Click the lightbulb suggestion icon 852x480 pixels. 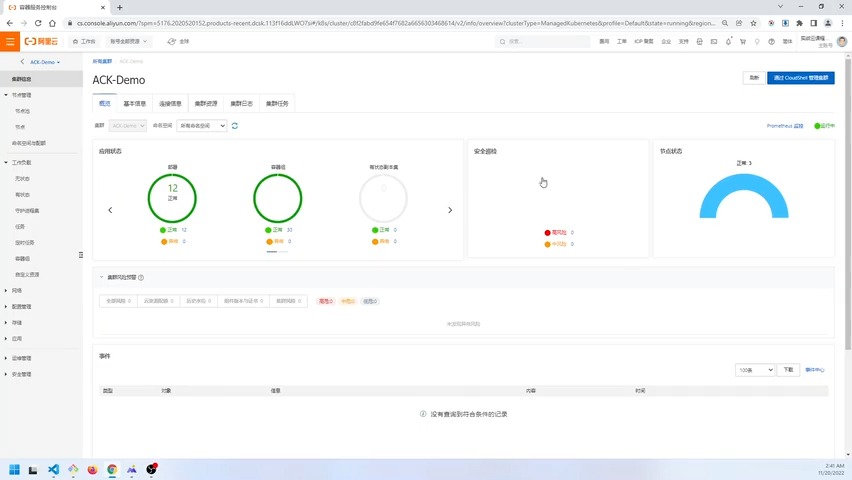[x=757, y=41]
